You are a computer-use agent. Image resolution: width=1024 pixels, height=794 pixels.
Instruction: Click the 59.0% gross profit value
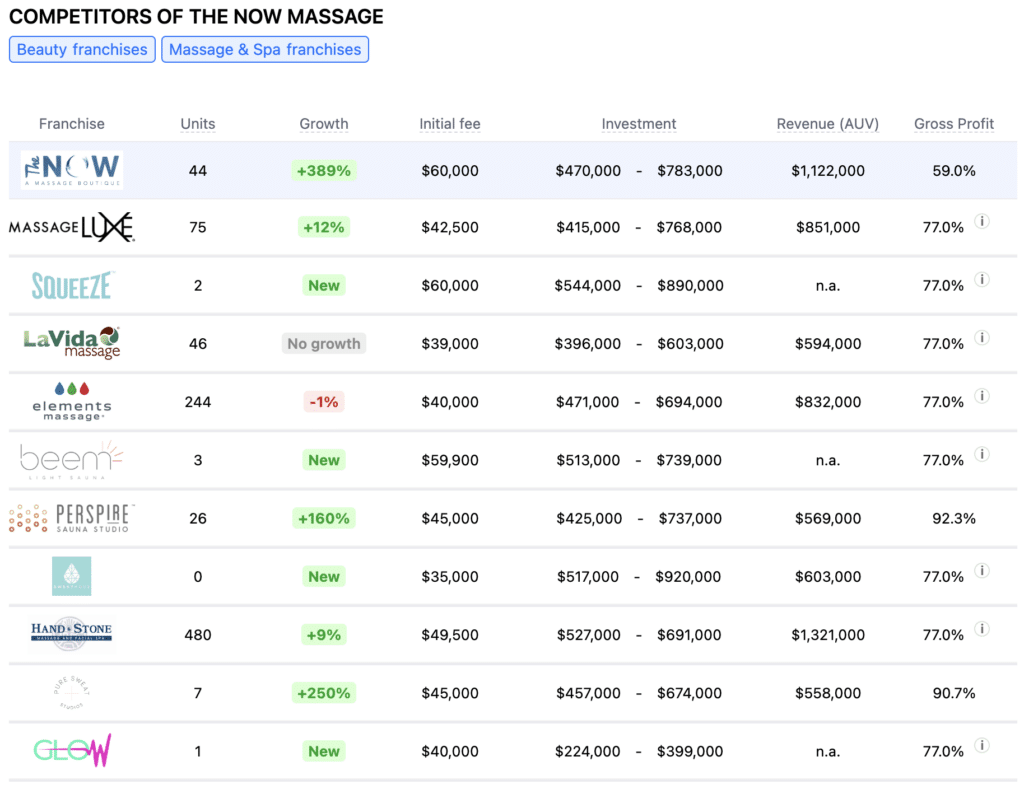tap(954, 171)
